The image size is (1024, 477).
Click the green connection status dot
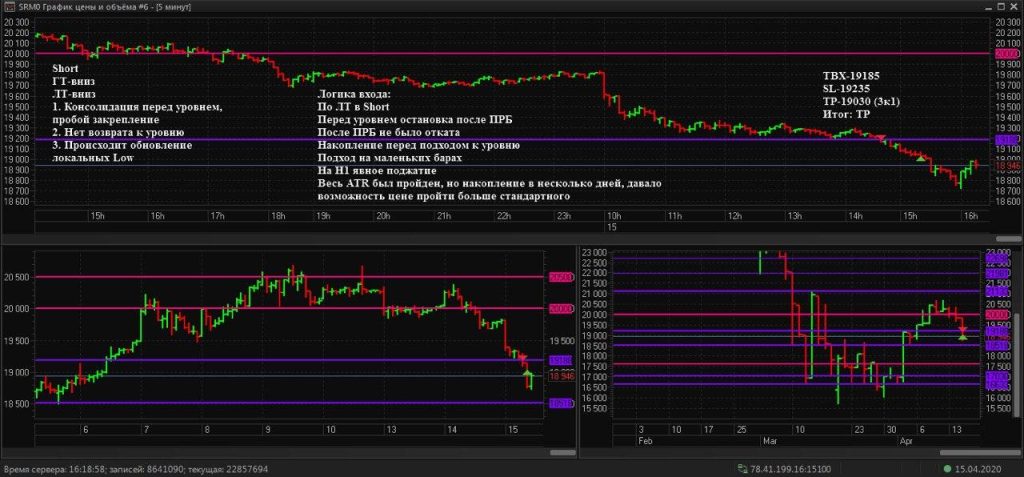tap(947, 469)
